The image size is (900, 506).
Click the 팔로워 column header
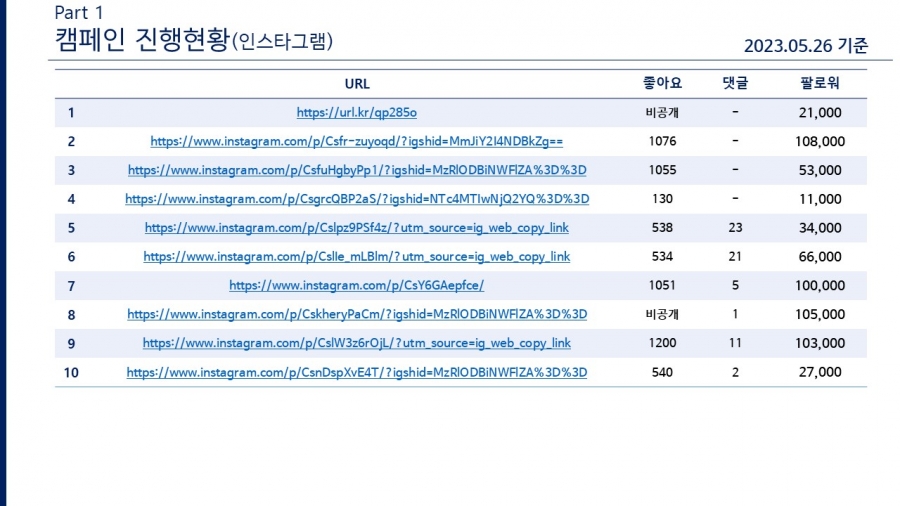820,84
